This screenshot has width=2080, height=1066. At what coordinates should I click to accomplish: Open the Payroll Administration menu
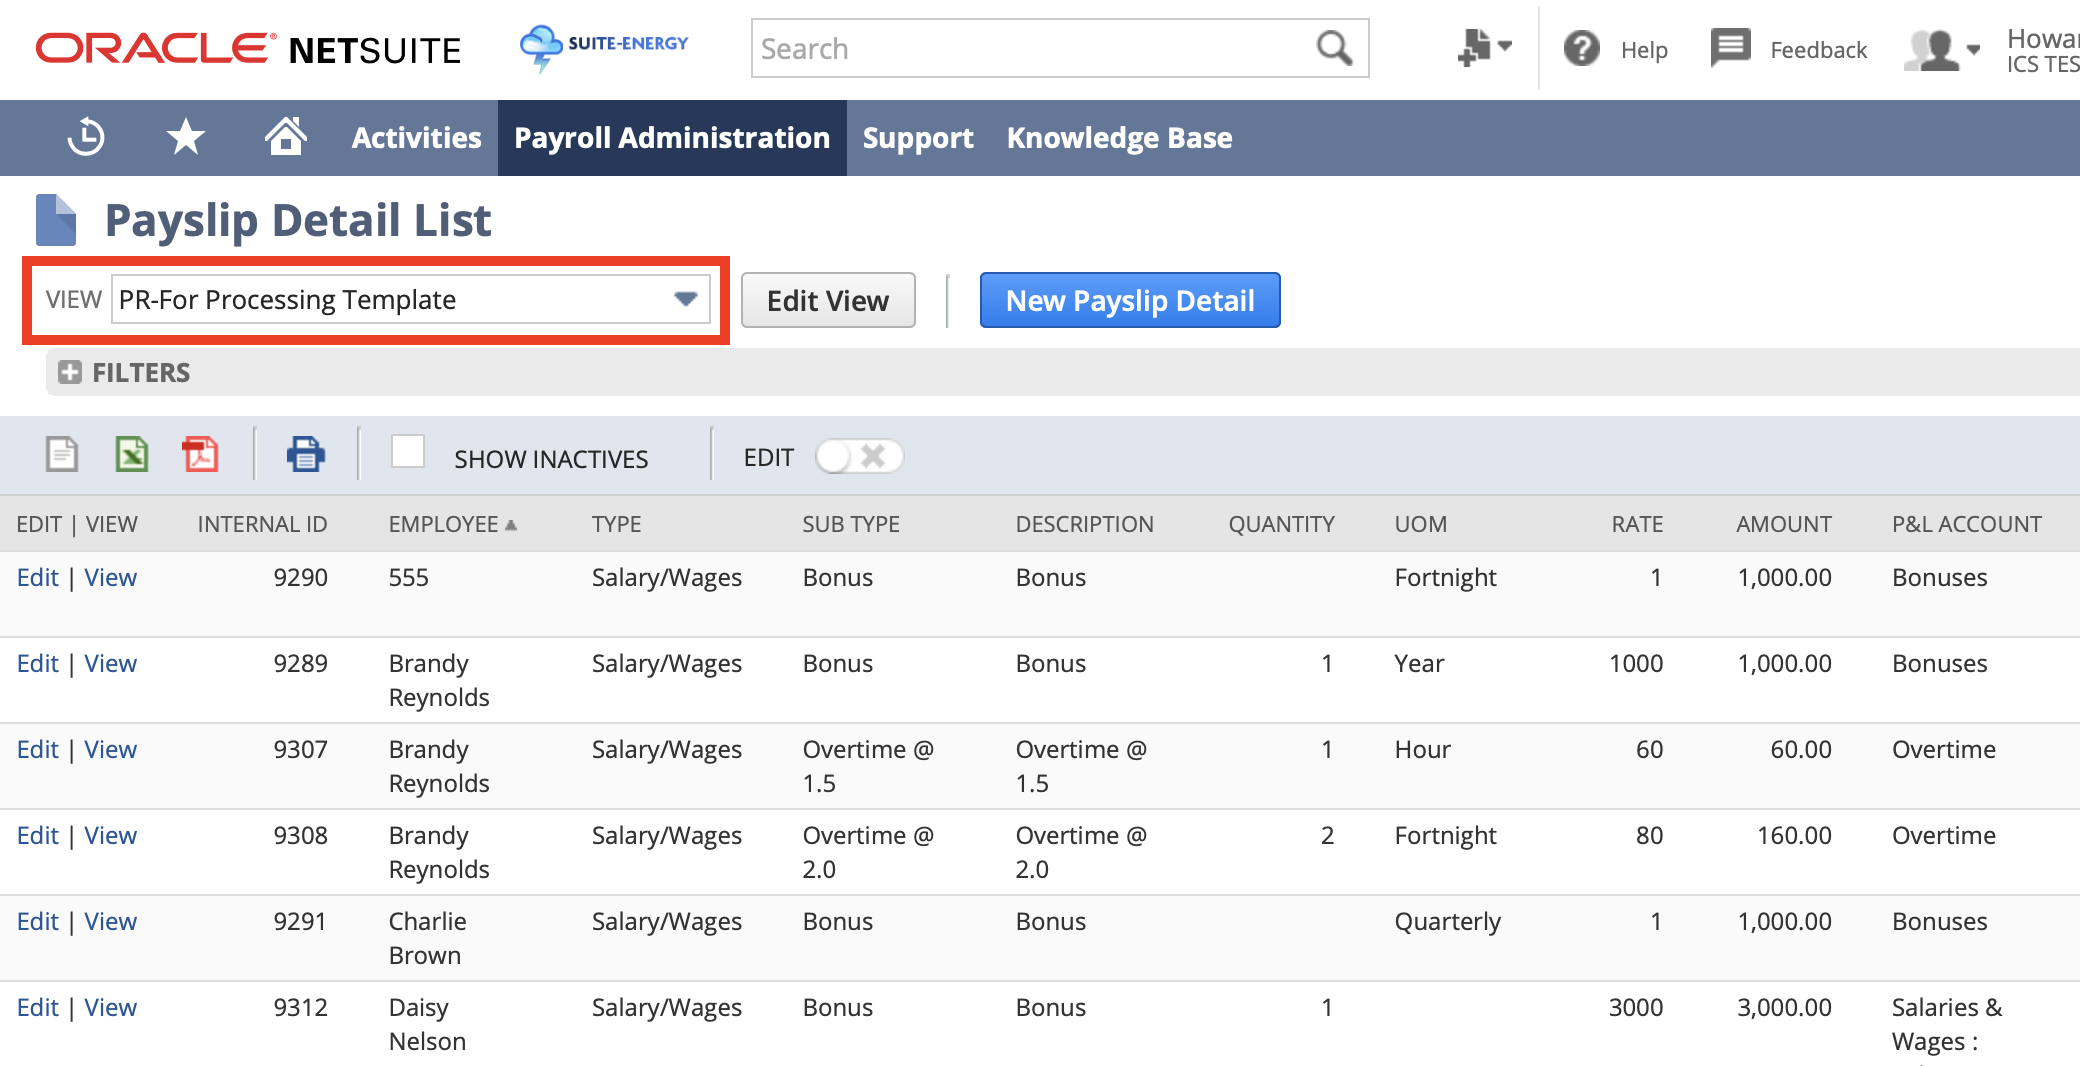671,137
